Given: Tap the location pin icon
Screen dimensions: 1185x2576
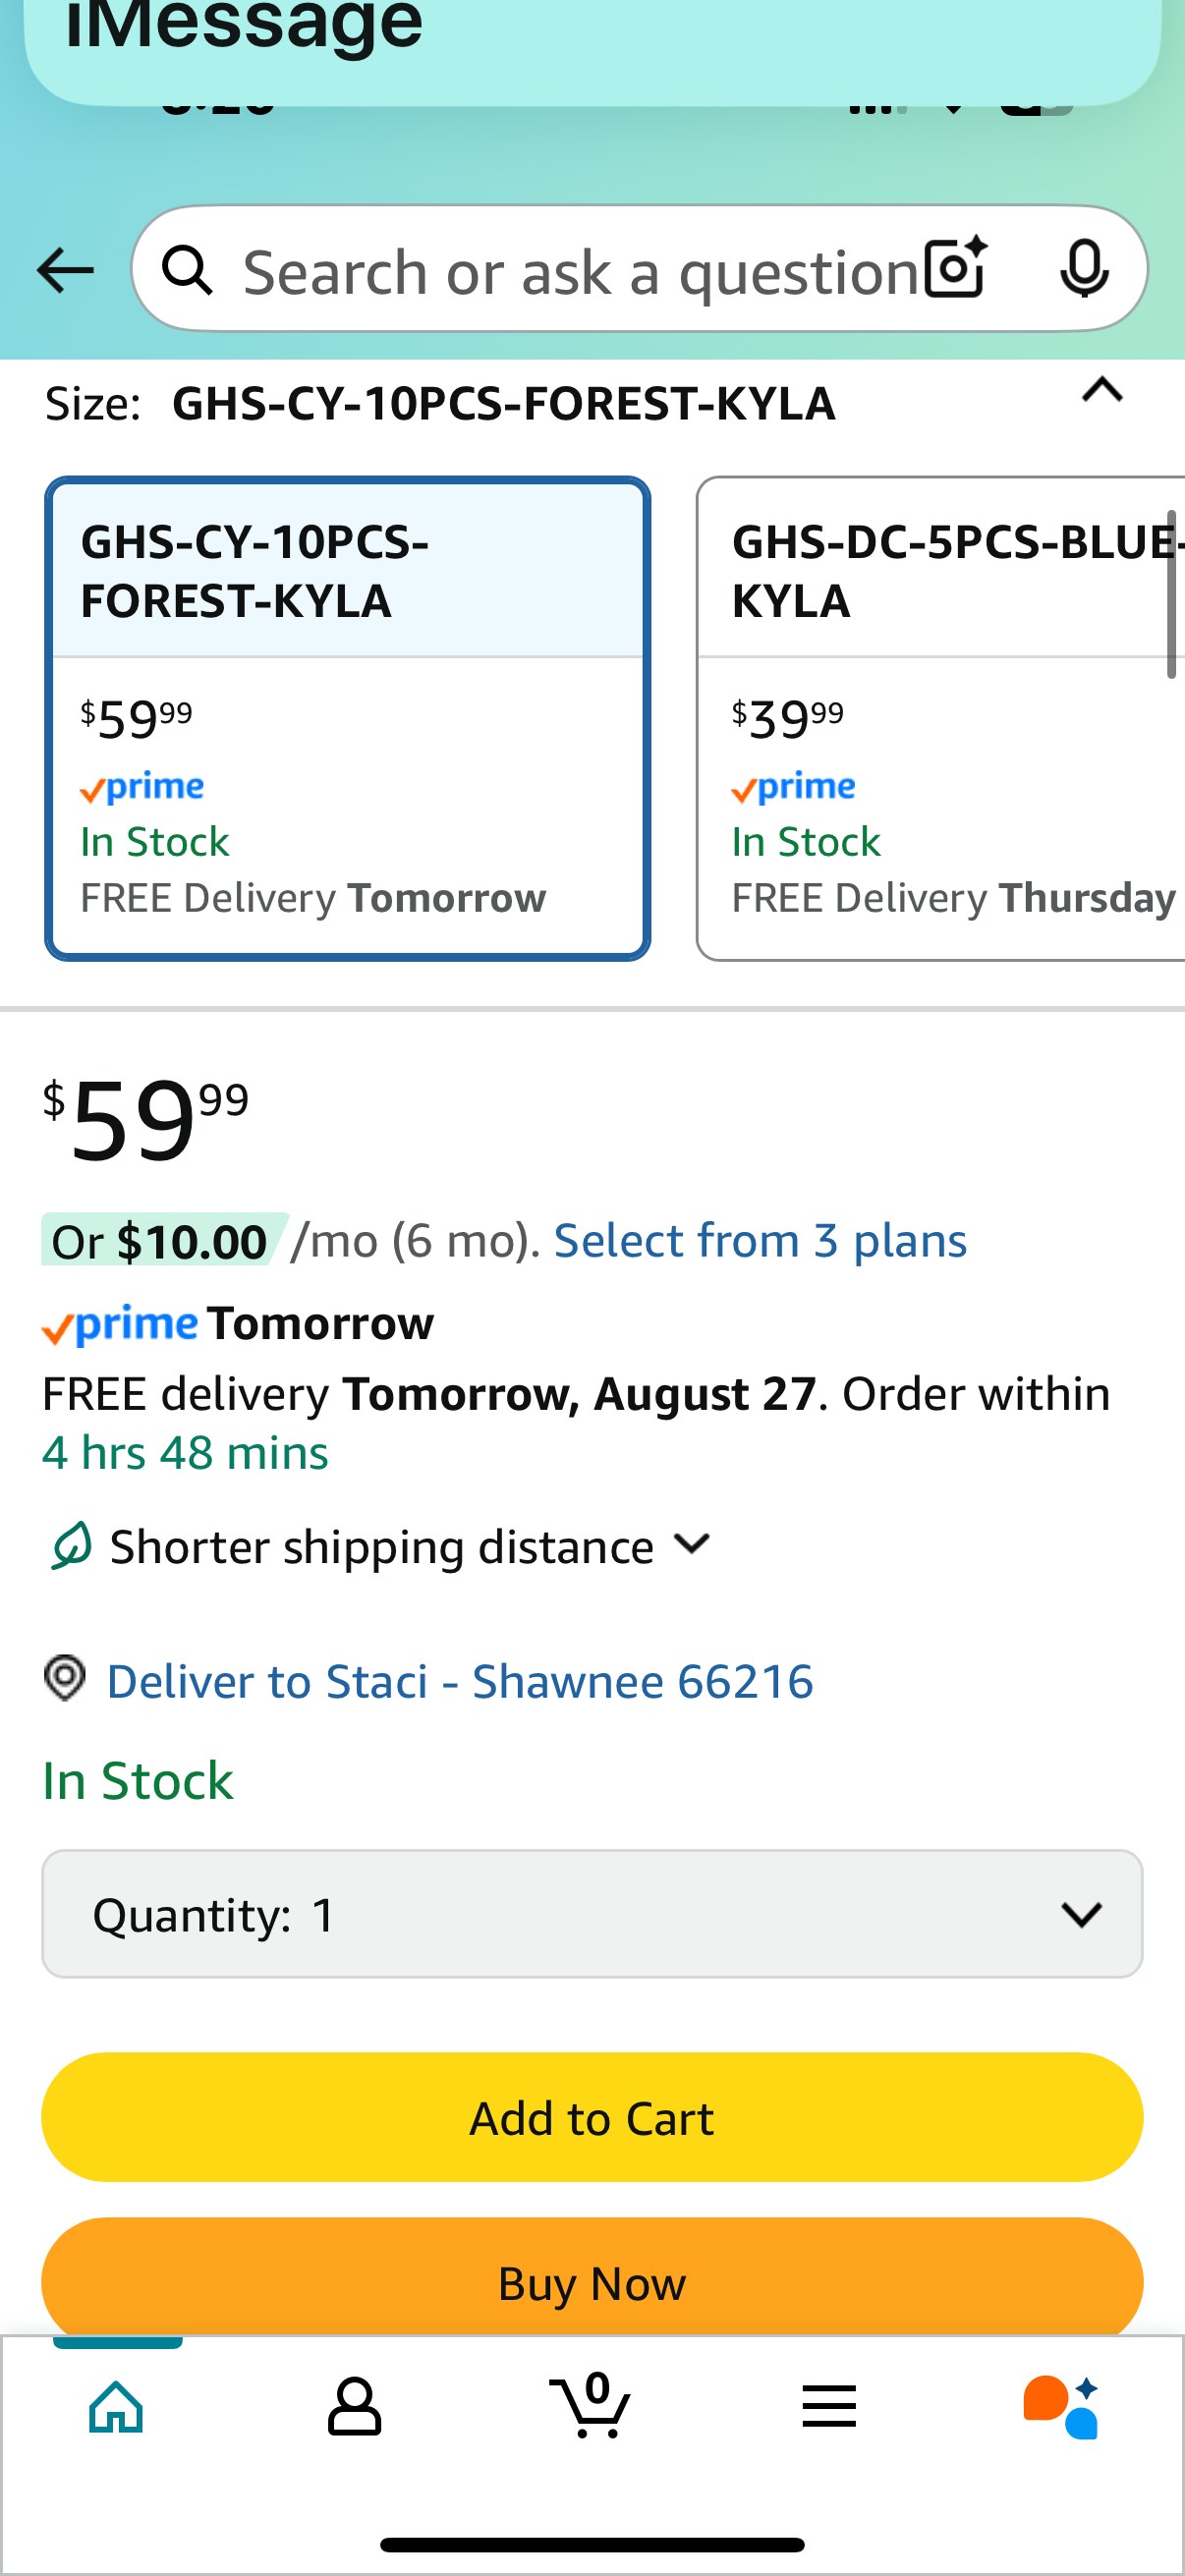Looking at the screenshot, I should (x=65, y=1678).
